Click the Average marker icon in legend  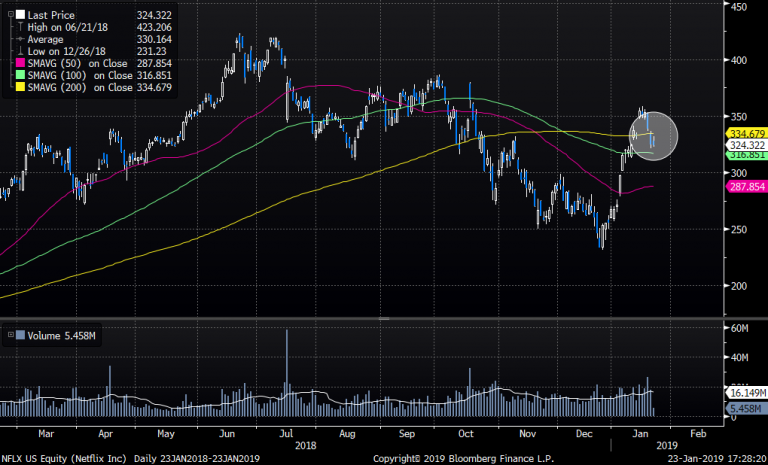click(20, 39)
